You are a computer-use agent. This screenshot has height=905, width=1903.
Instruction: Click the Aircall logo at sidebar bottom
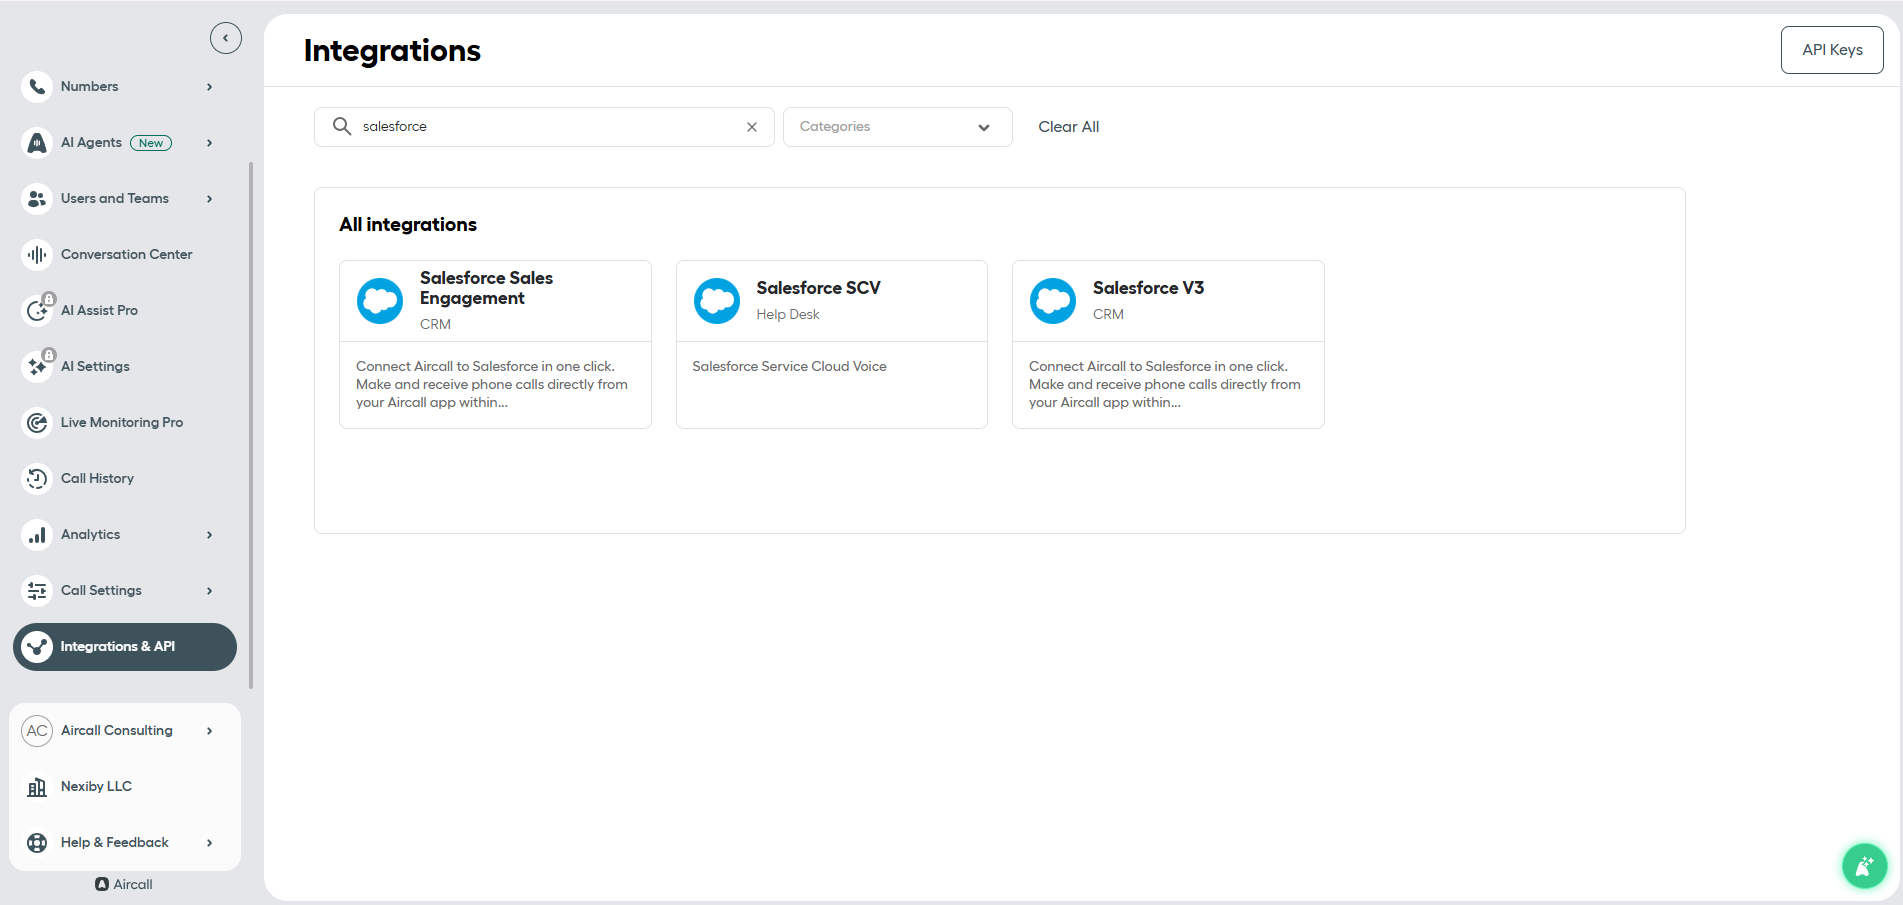[124, 884]
